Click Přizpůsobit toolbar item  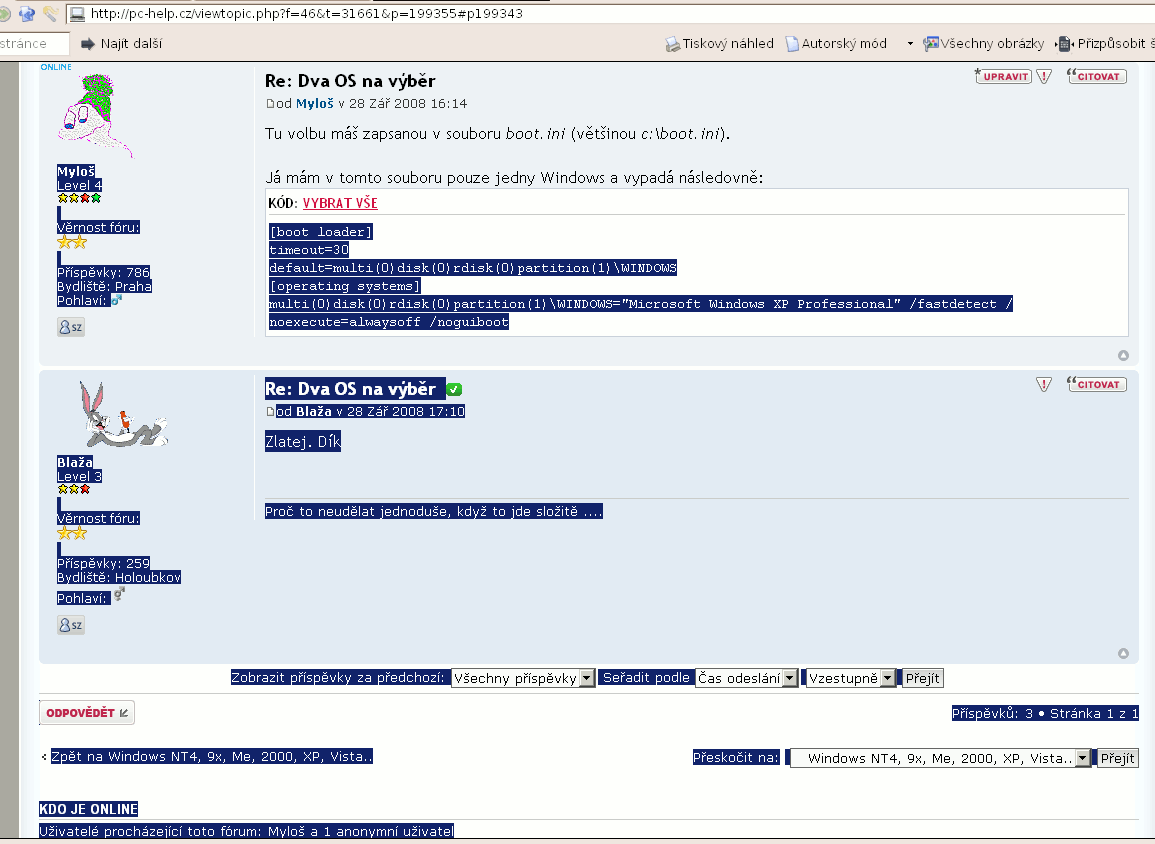click(x=1106, y=43)
